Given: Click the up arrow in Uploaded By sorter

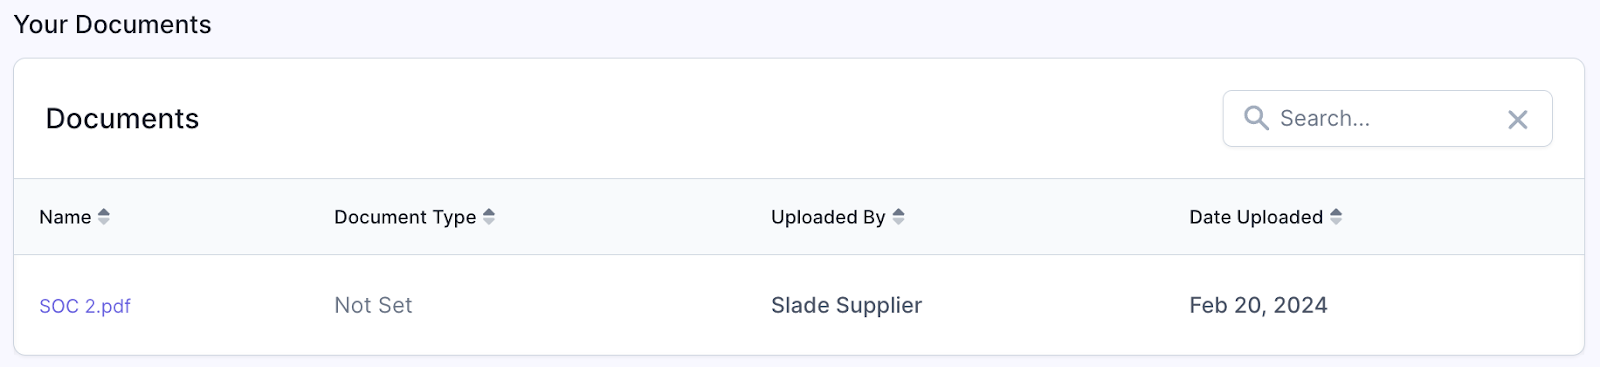Looking at the screenshot, I should (x=898, y=212).
